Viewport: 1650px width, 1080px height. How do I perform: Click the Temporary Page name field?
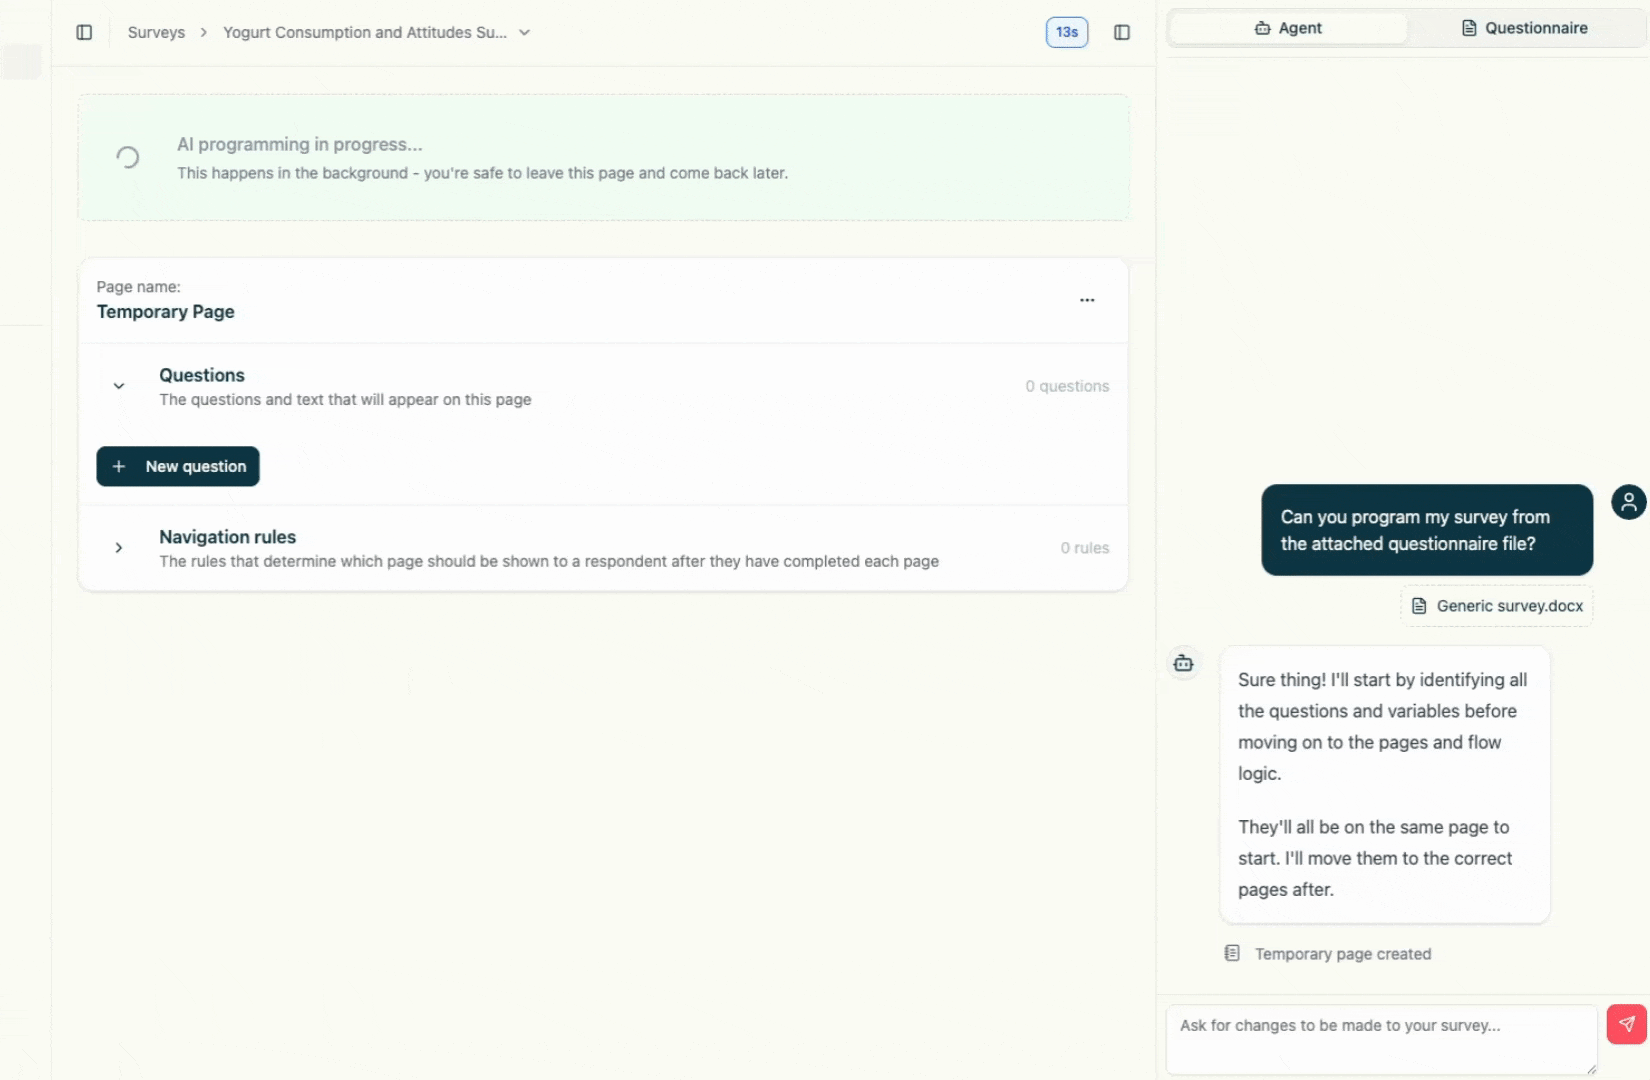[x=166, y=312]
